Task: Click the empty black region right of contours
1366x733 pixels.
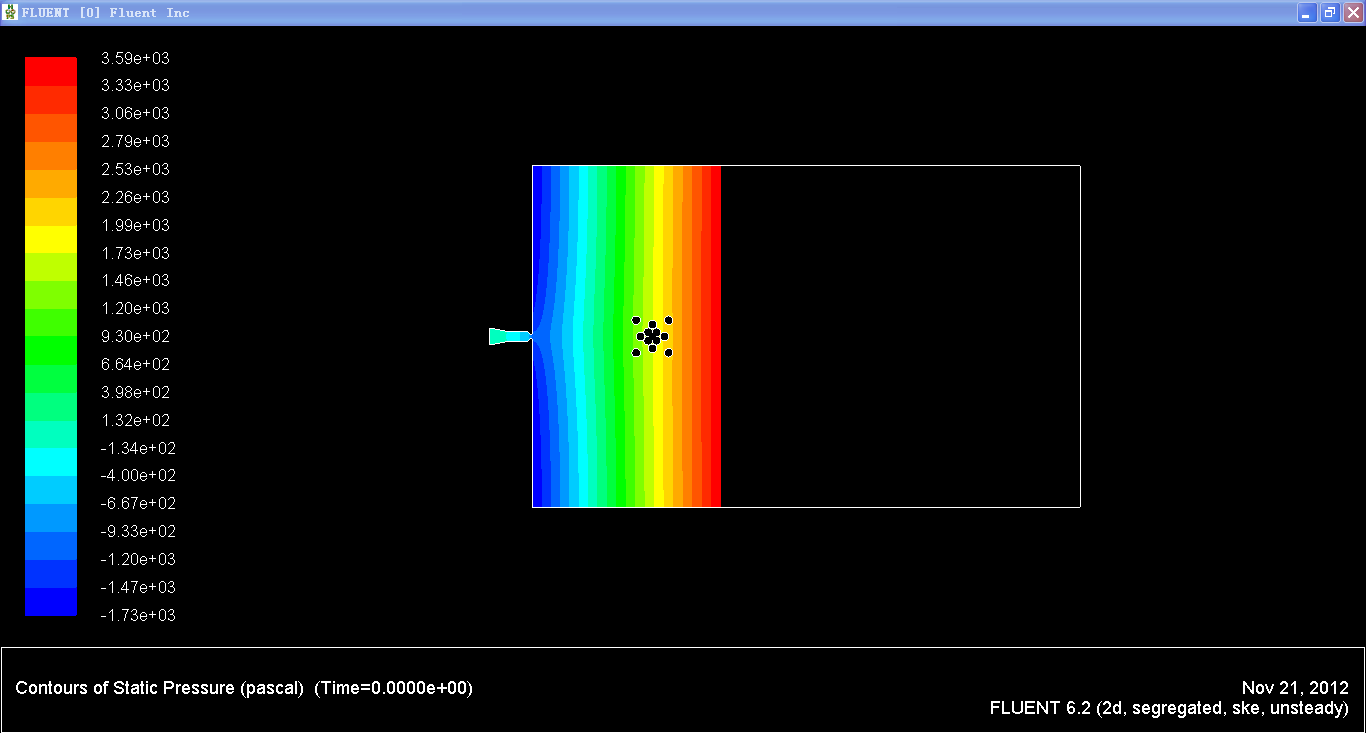Action: coord(900,336)
